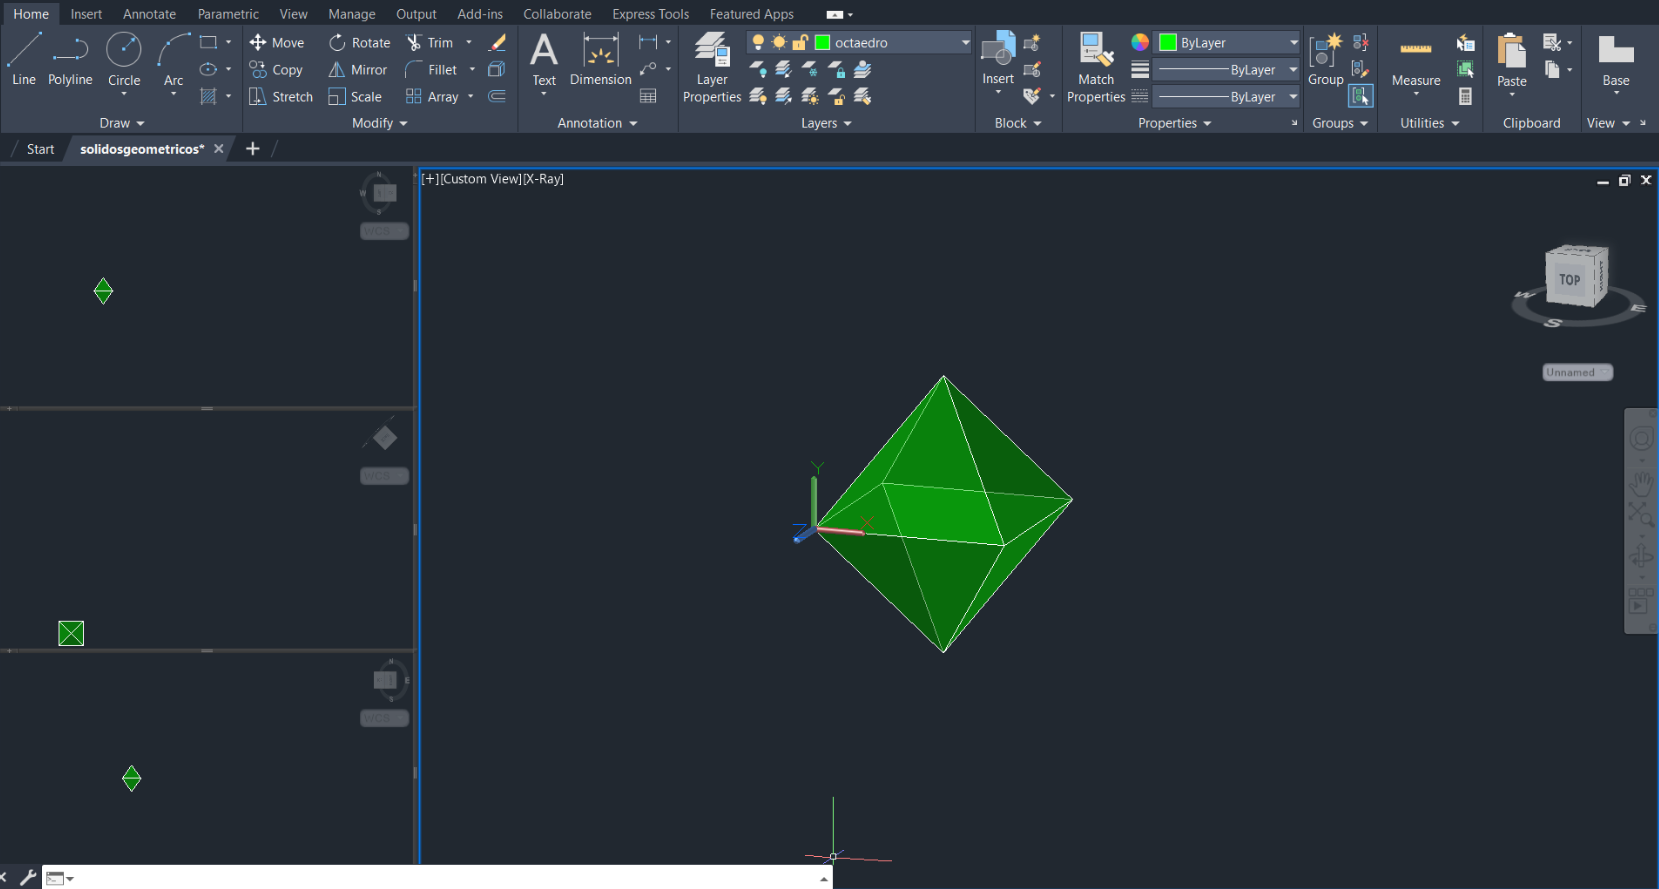
Task: Expand the Annotation panel
Action: (597, 123)
